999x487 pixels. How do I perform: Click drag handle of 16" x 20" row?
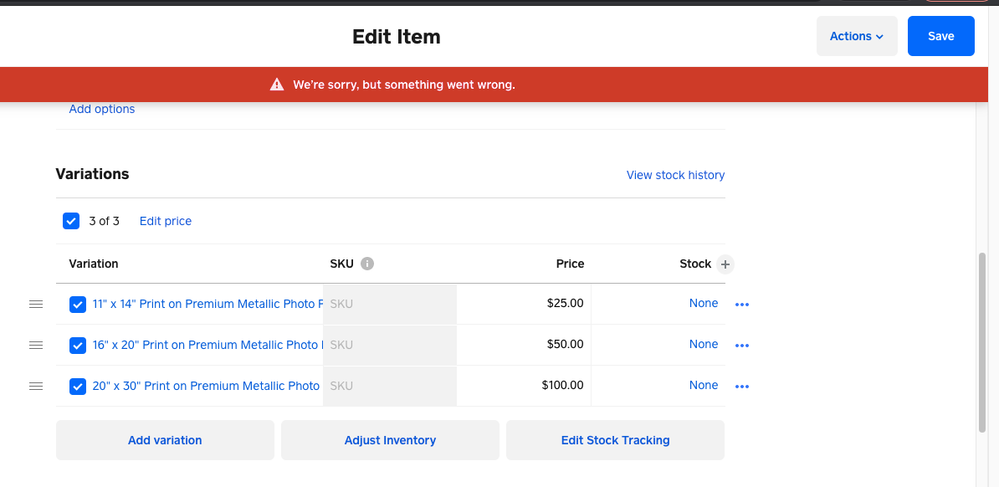click(x=36, y=345)
